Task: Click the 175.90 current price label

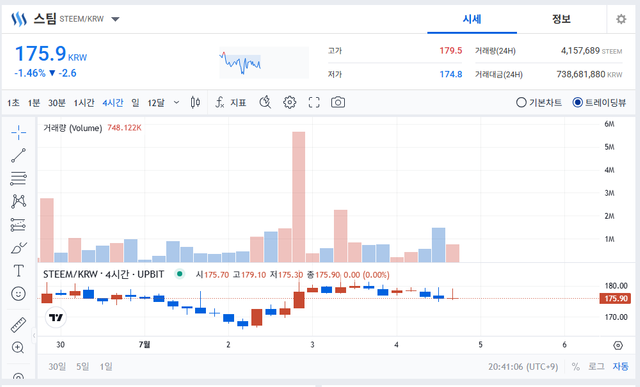Action: 615,298
